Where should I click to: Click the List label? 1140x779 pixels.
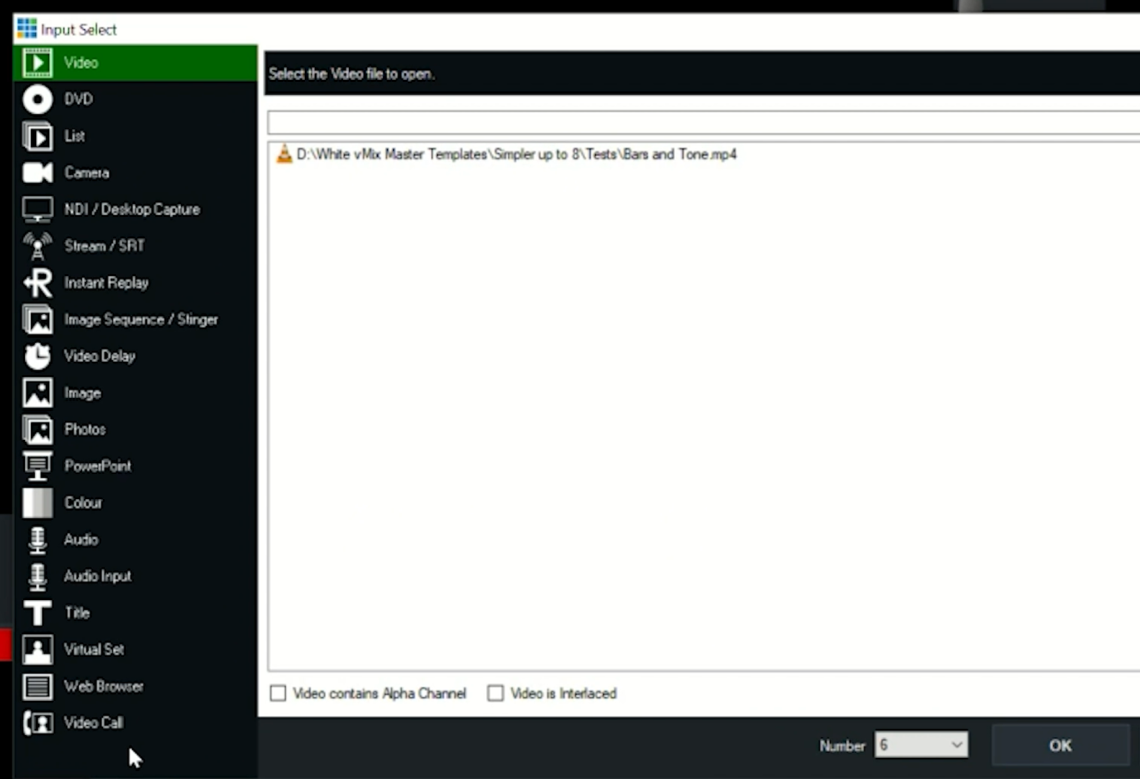click(x=74, y=136)
